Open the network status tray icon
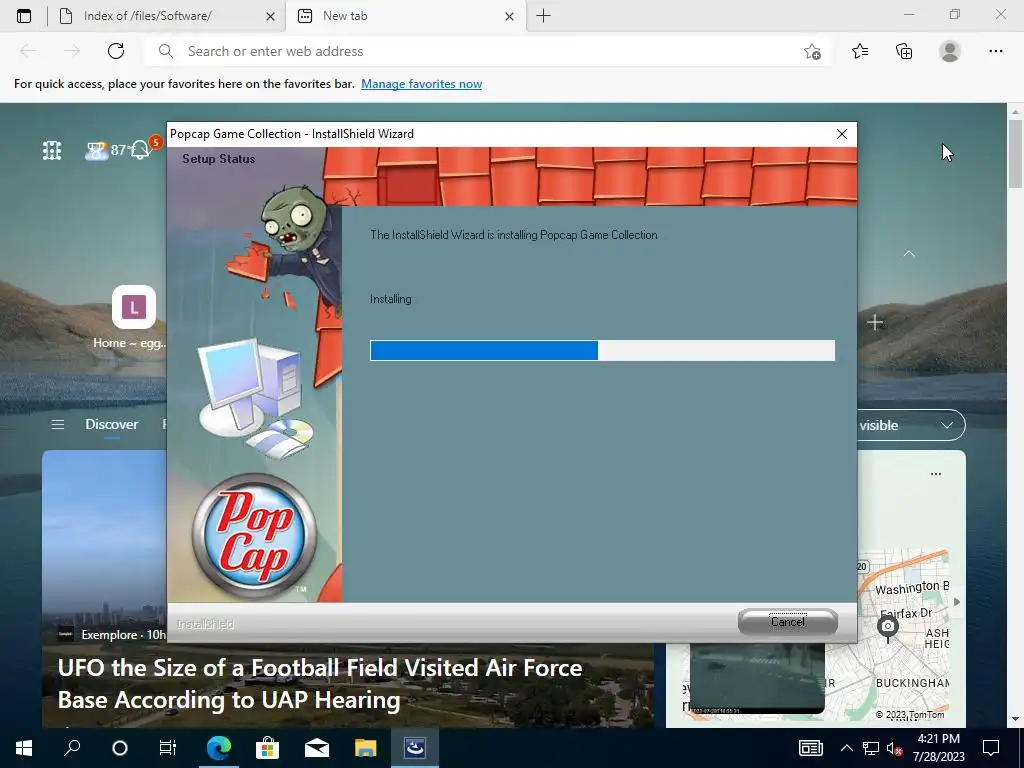 point(871,748)
